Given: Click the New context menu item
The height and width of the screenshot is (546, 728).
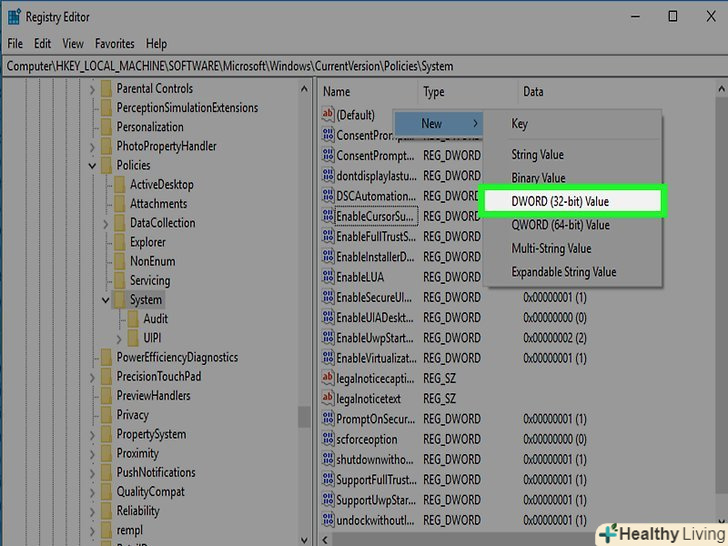Looking at the screenshot, I should (439, 124).
